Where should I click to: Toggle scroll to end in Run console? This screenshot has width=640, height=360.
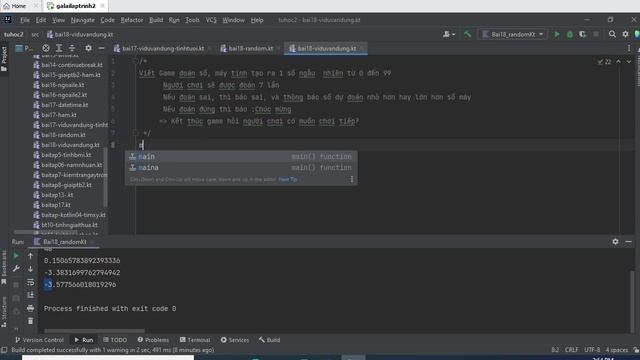tap(31, 295)
